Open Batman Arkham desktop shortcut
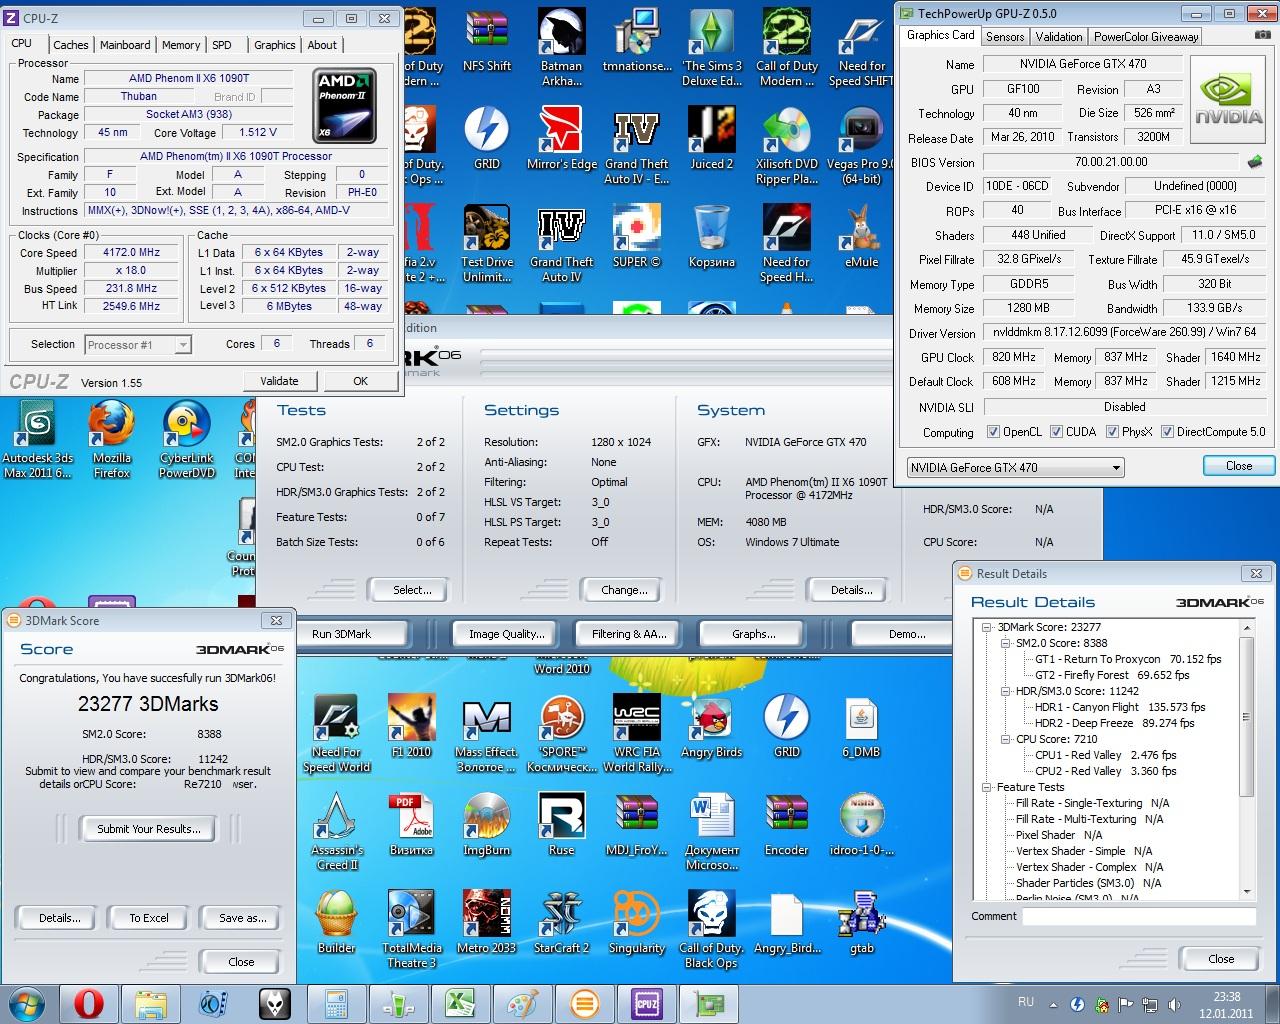Viewport: 1280px width, 1024px height. click(561, 45)
